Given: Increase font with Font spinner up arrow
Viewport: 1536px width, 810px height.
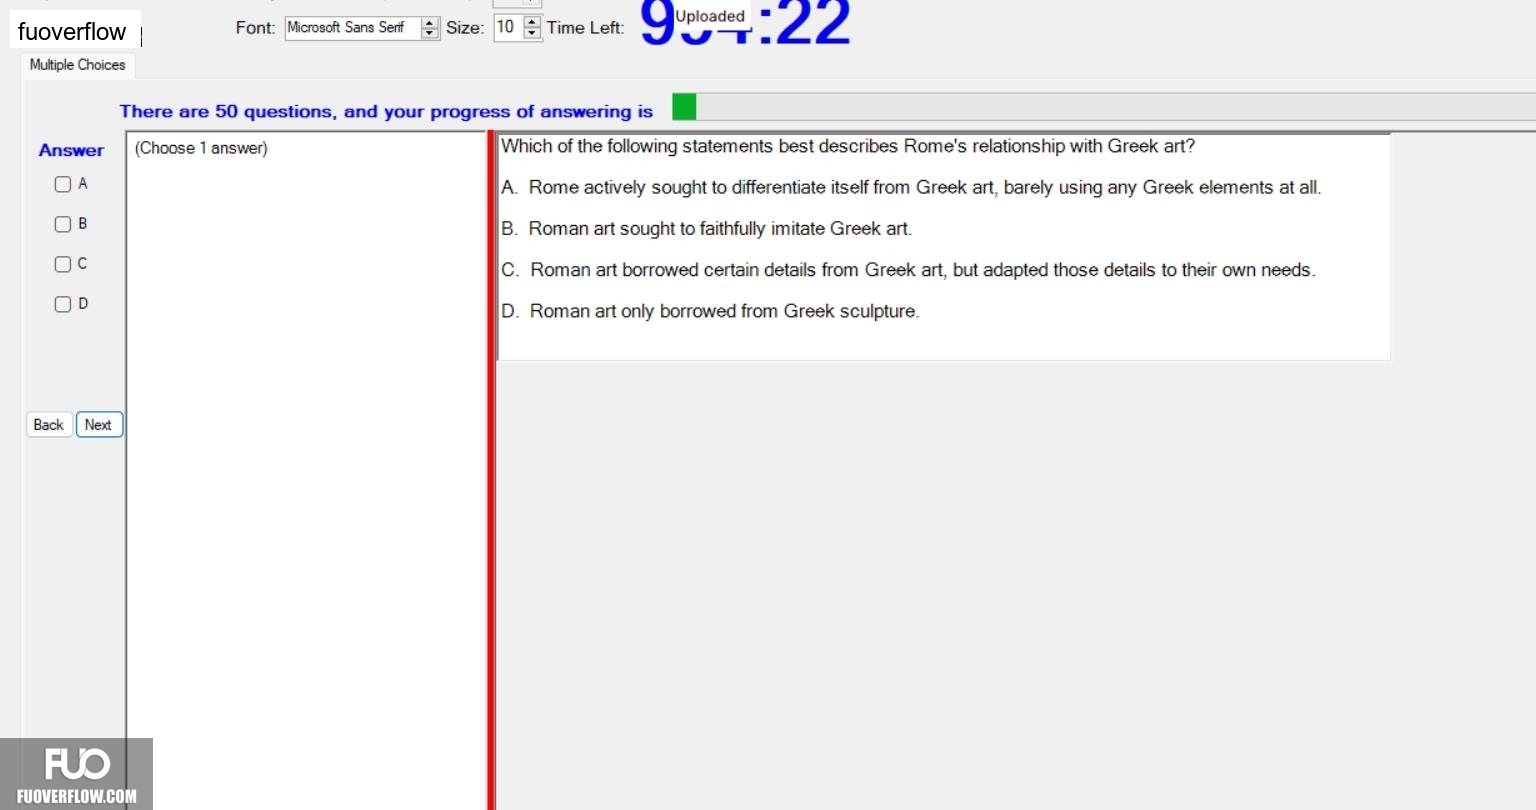Looking at the screenshot, I should pyautogui.click(x=430, y=22).
